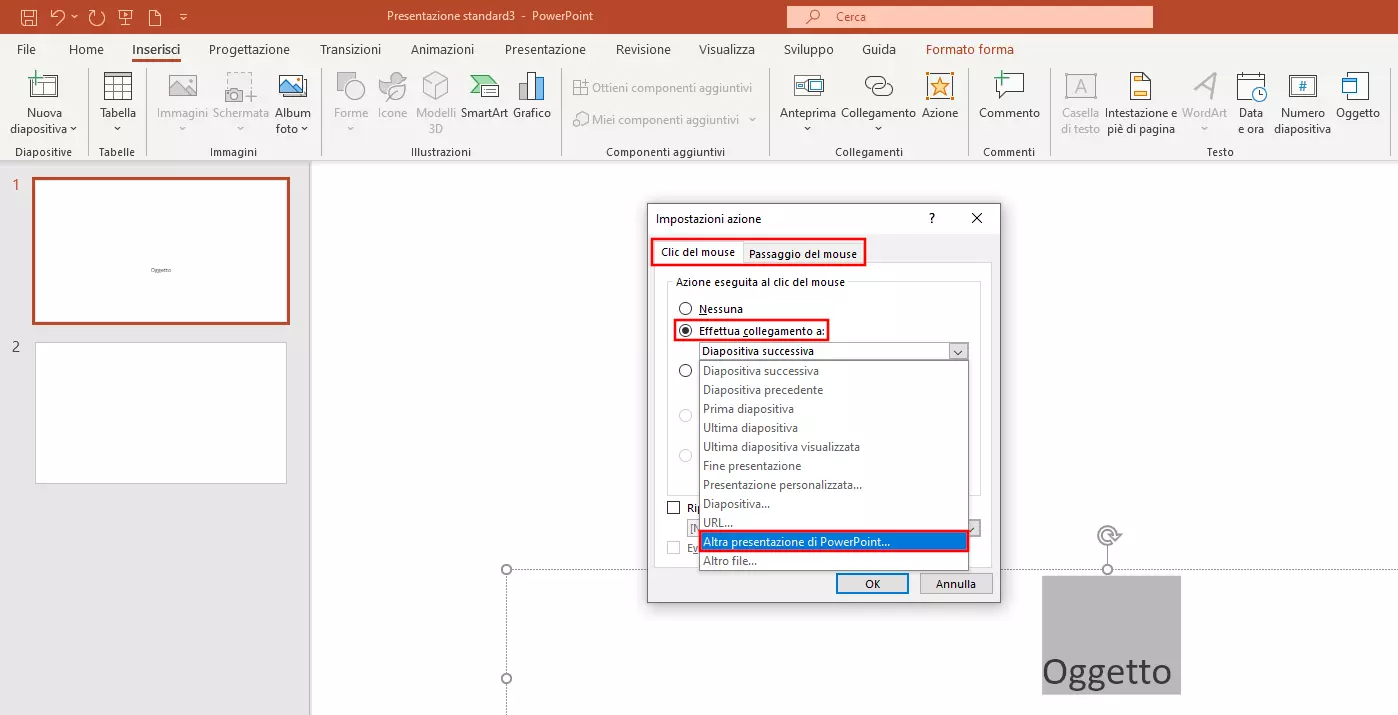Insert a chart with Grafico icon
Viewport: 1398px width, 715px height.
pyautogui.click(x=532, y=87)
